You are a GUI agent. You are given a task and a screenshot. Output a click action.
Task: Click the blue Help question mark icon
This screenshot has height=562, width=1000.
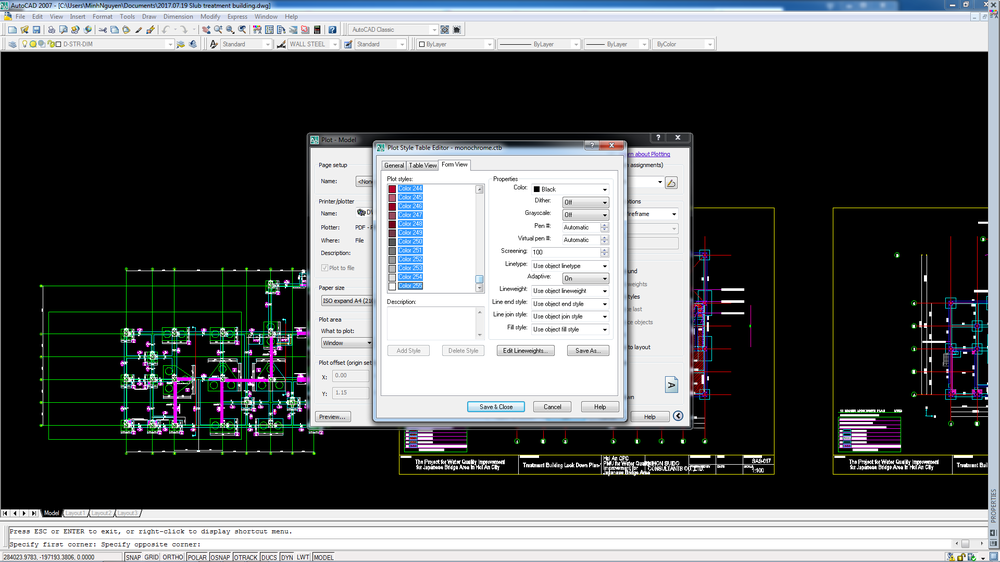[332, 29]
